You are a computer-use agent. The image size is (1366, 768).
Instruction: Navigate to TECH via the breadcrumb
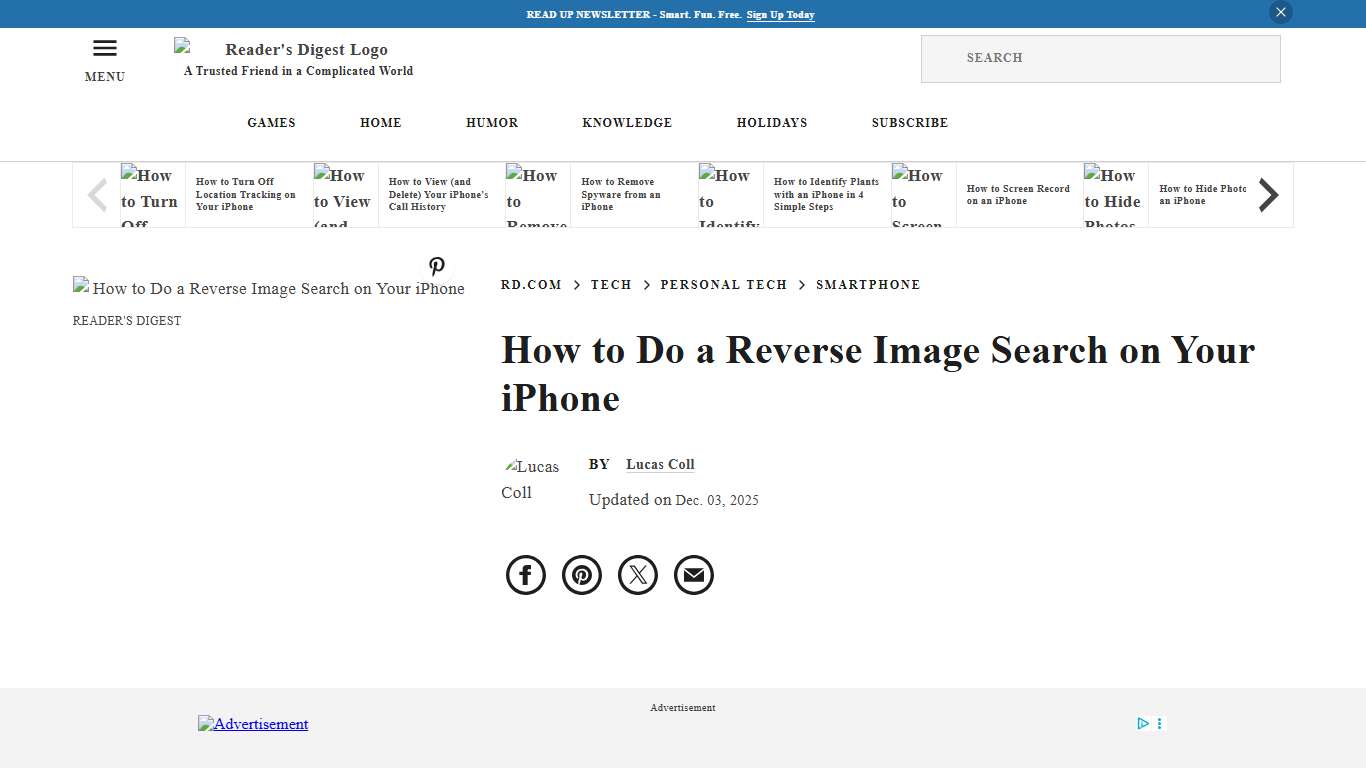611,284
